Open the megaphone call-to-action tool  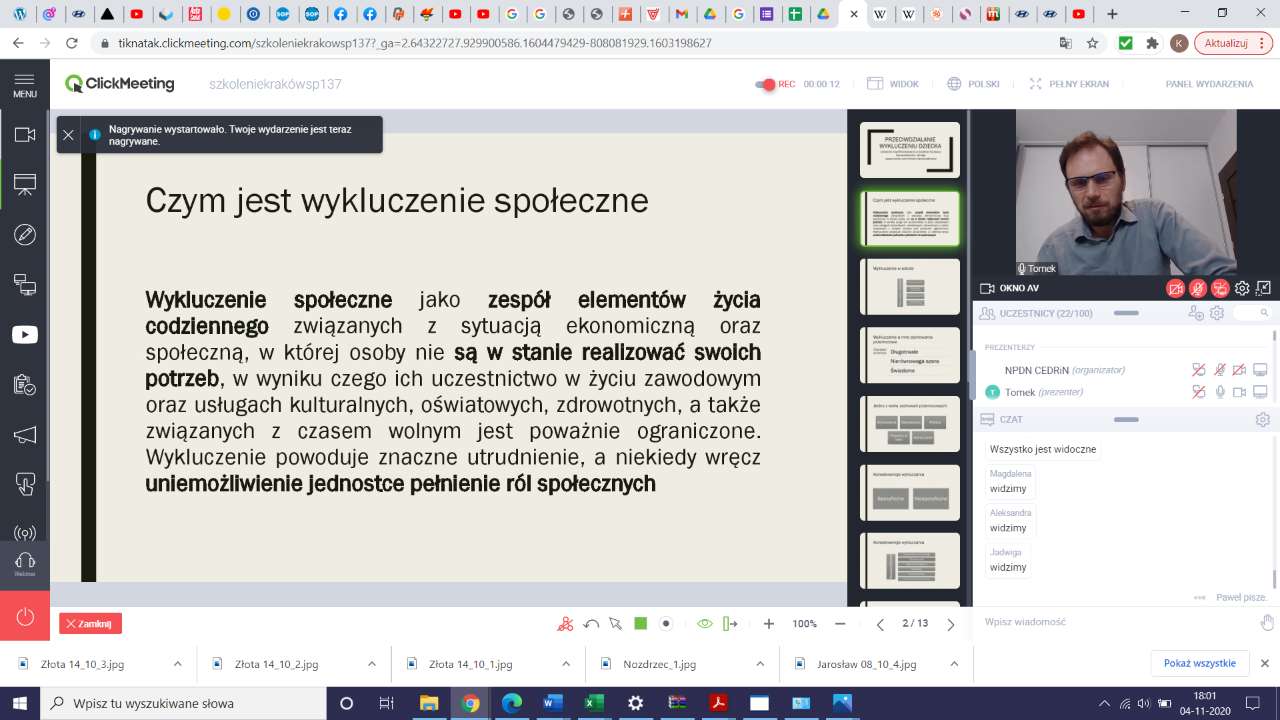coord(24,435)
